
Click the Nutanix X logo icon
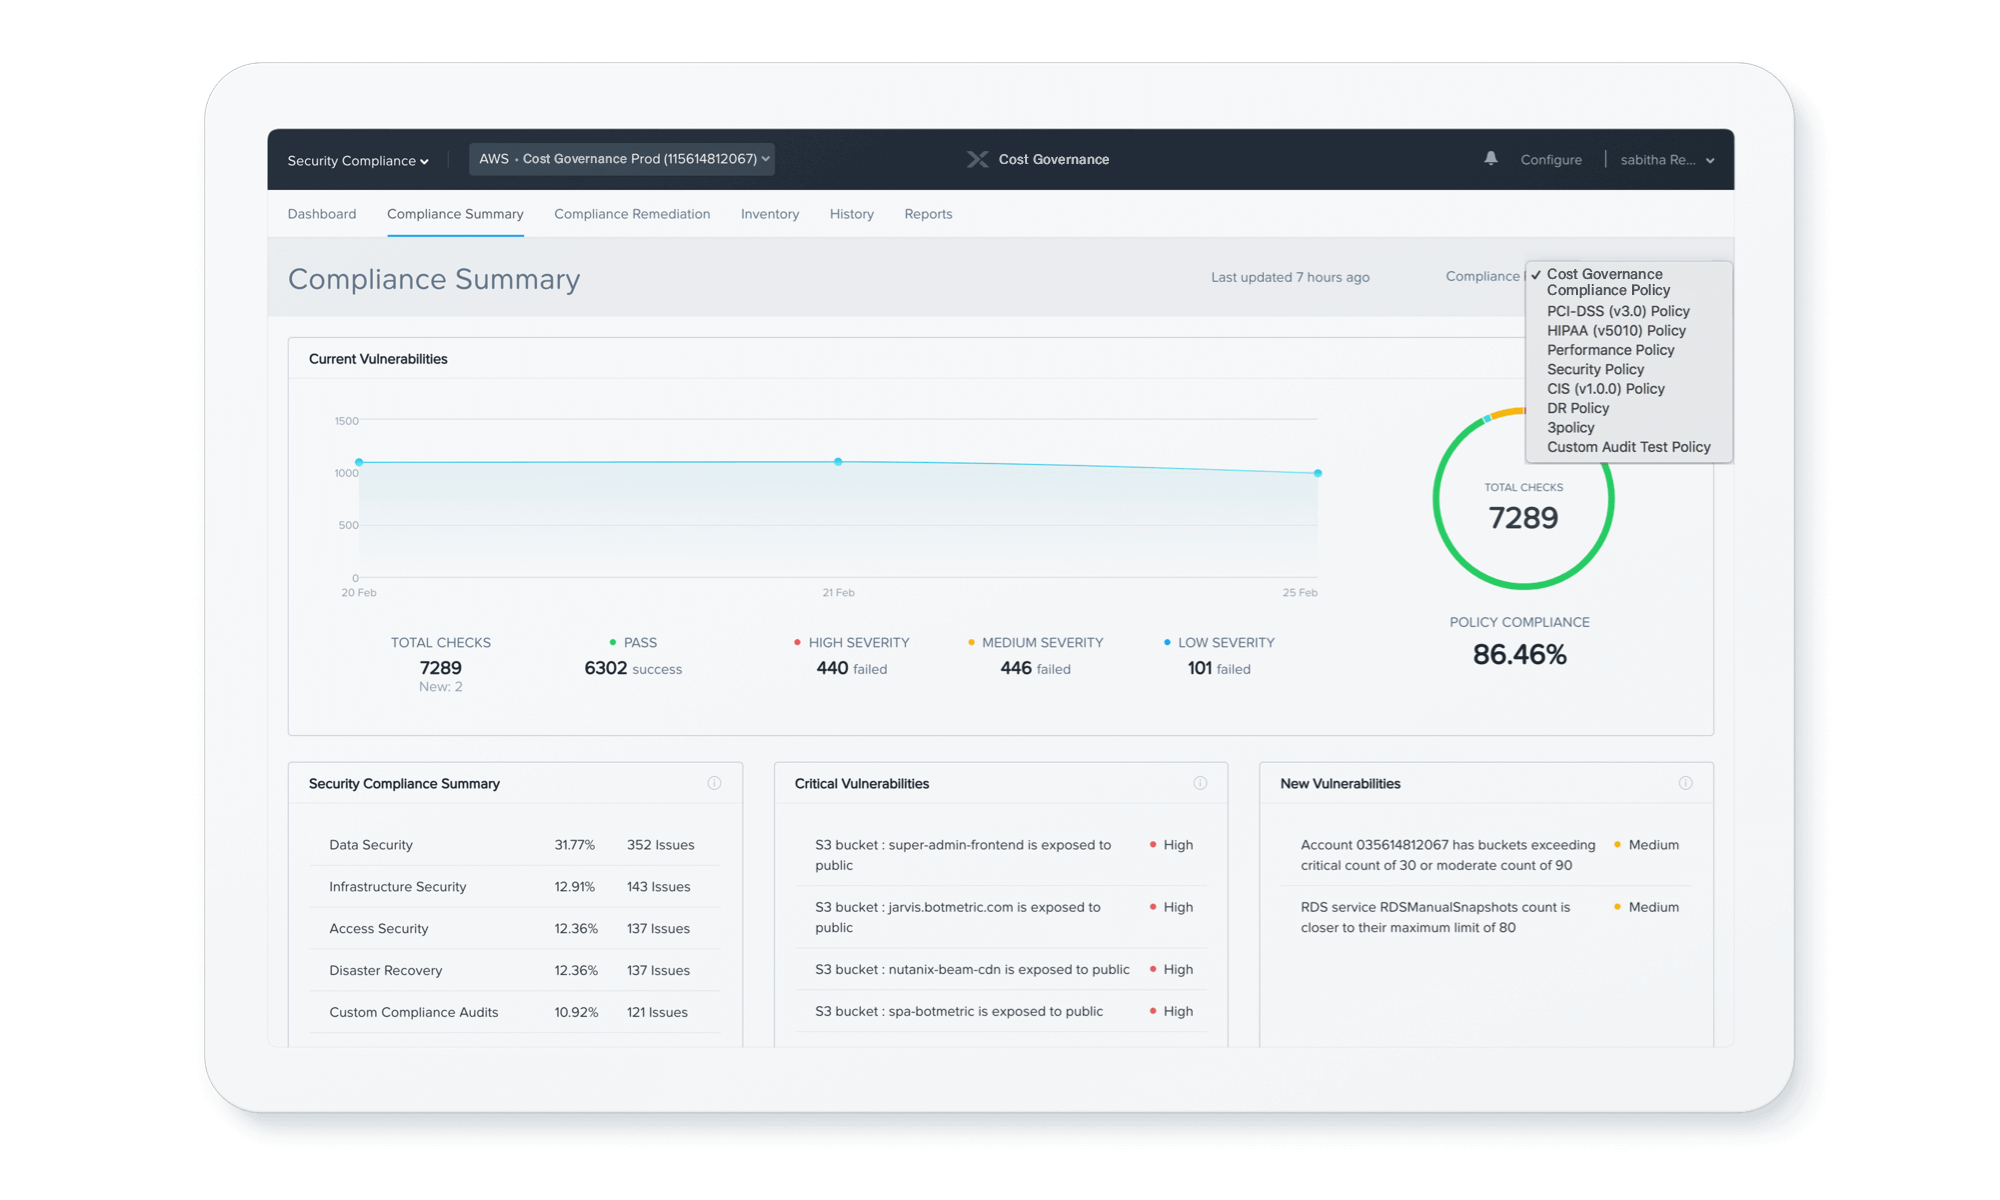[x=977, y=159]
